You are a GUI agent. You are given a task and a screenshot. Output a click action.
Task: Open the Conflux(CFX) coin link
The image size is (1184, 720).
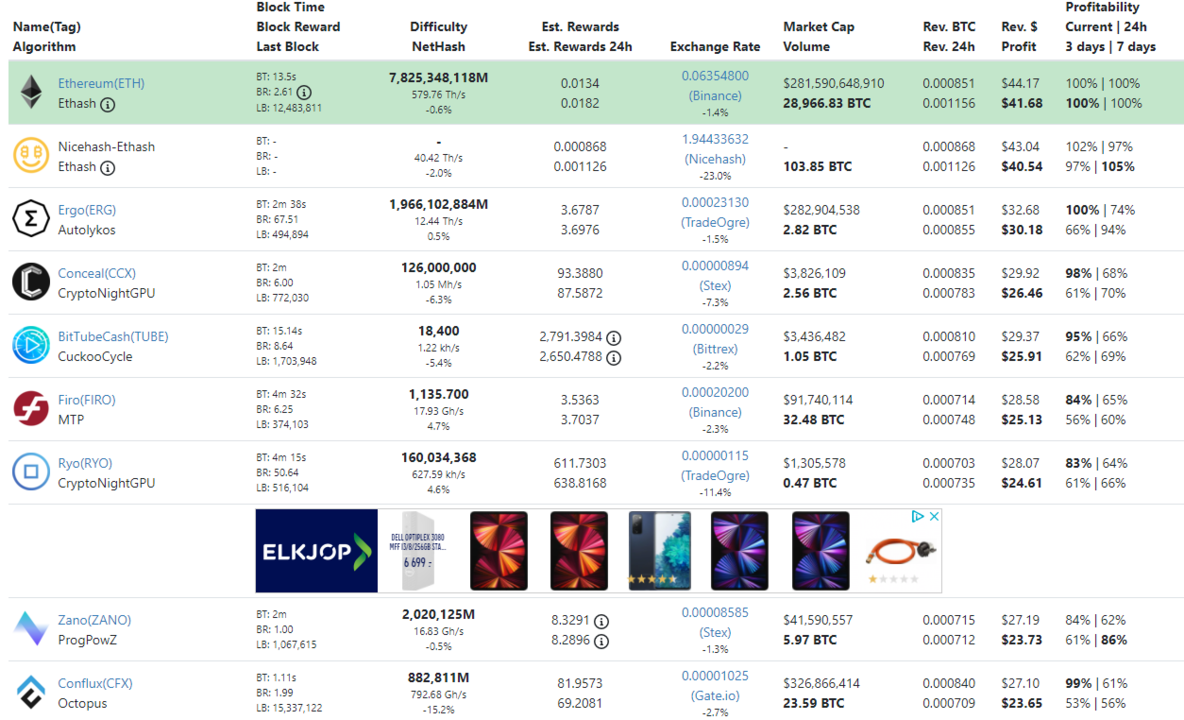point(95,683)
